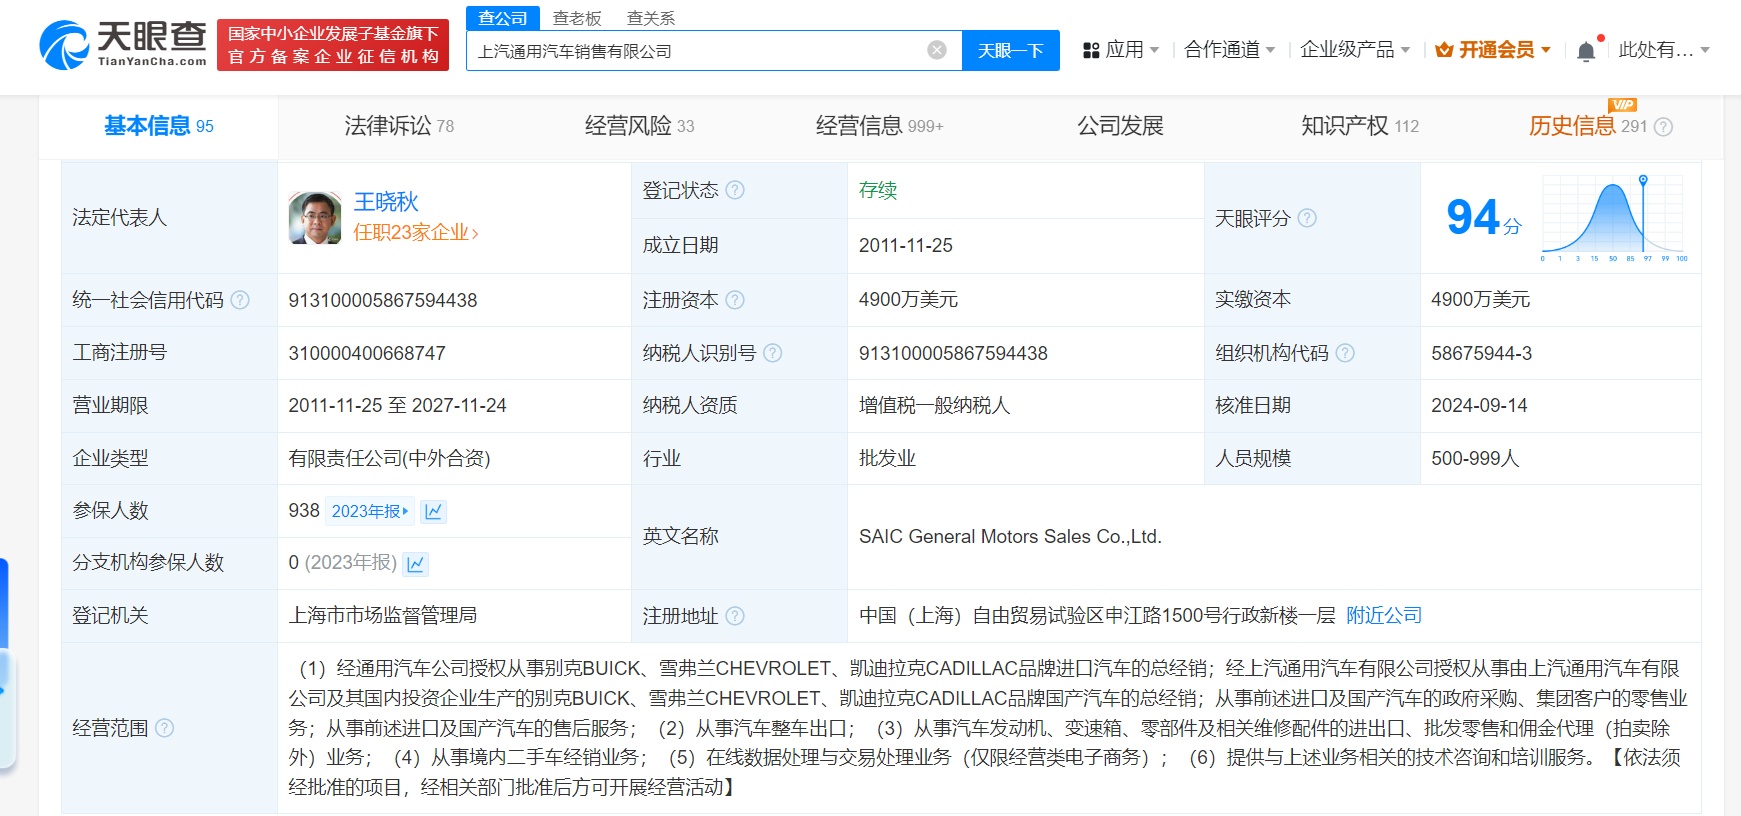Click help icon beside 统一社会信用代码
The height and width of the screenshot is (816, 1741).
[x=240, y=300]
